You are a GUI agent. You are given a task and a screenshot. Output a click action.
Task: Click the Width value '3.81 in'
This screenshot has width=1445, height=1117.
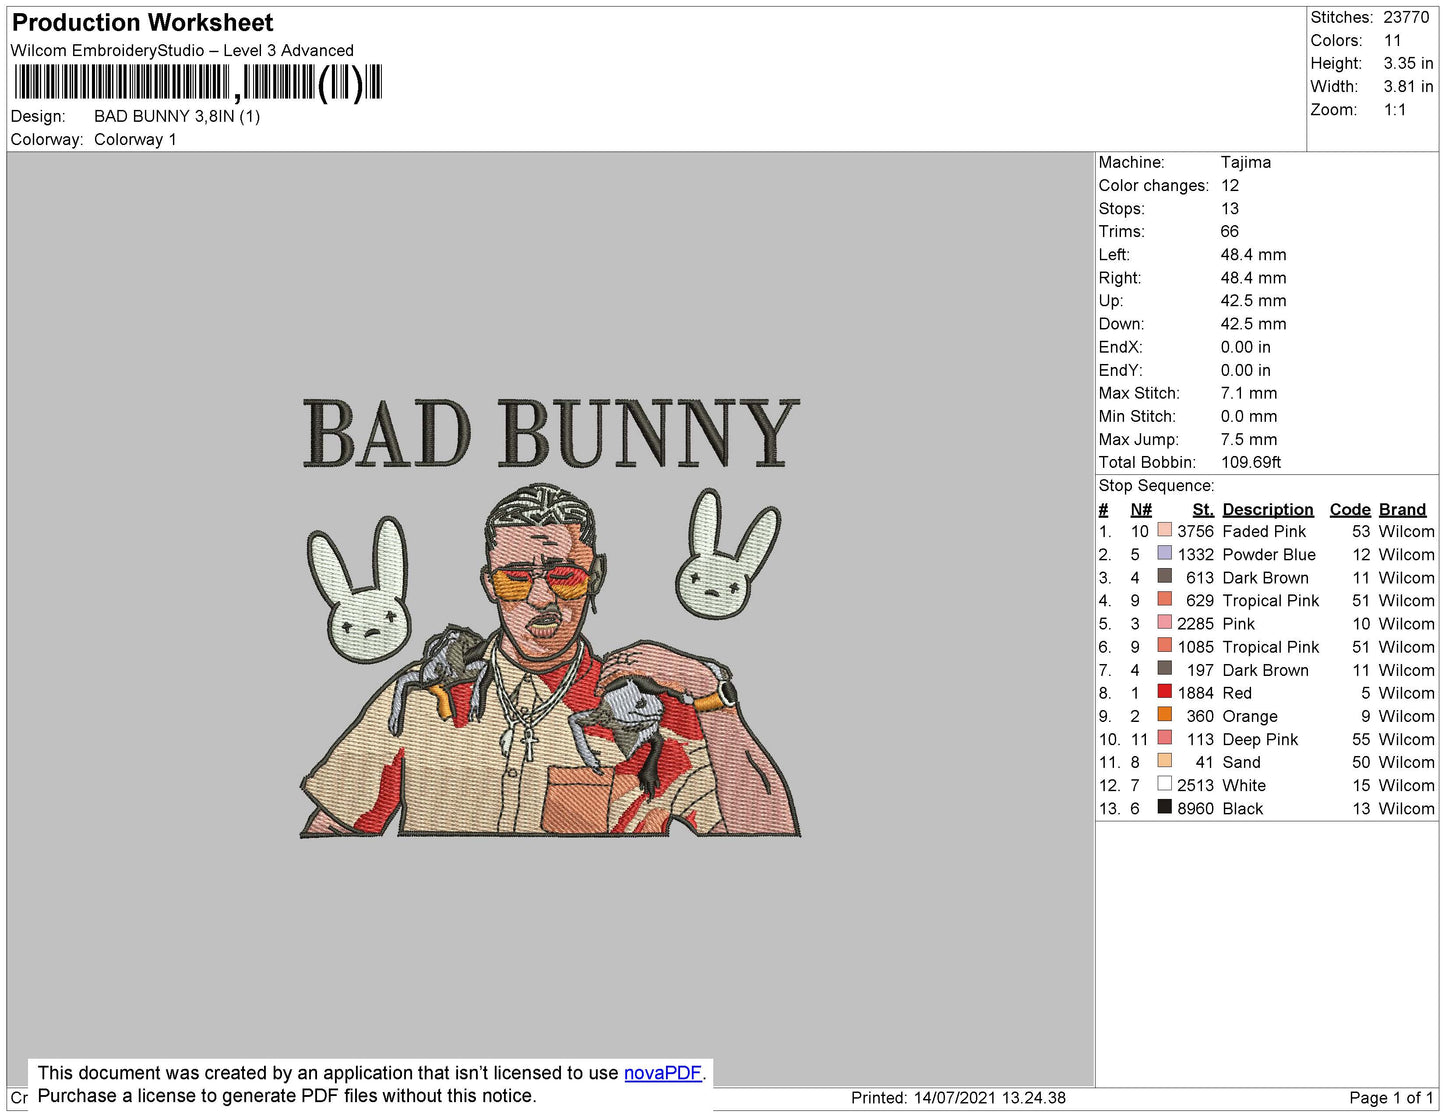click(1408, 86)
